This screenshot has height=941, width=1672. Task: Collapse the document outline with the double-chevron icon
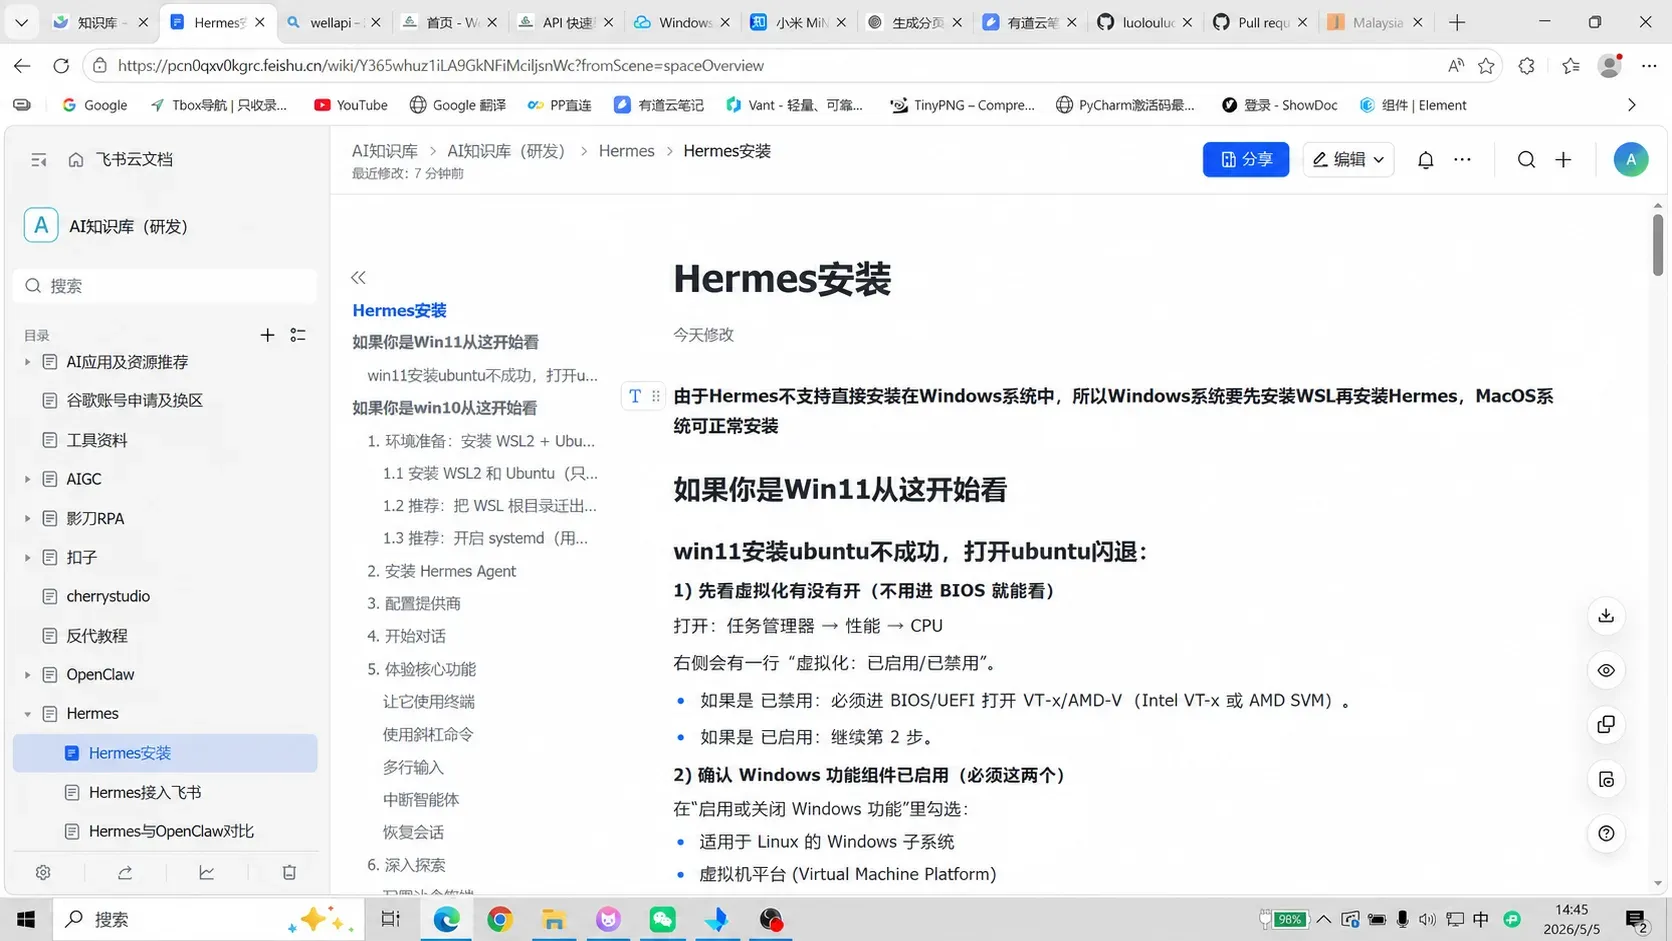coord(358,278)
